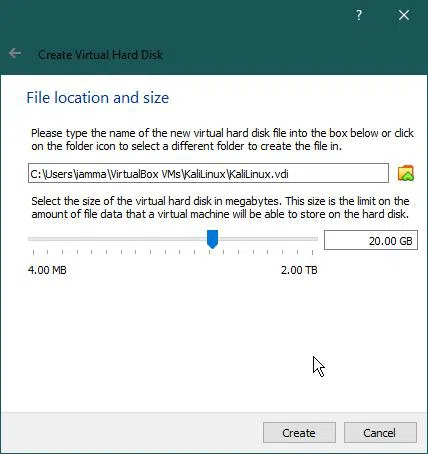Close the Create Virtual Hard Disk dialog

pos(404,15)
